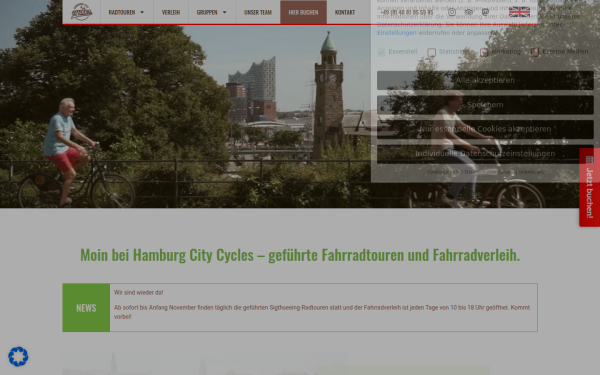
Task: Click the 'Moin bei Hamburg City Cycles' heading
Action: (300, 255)
